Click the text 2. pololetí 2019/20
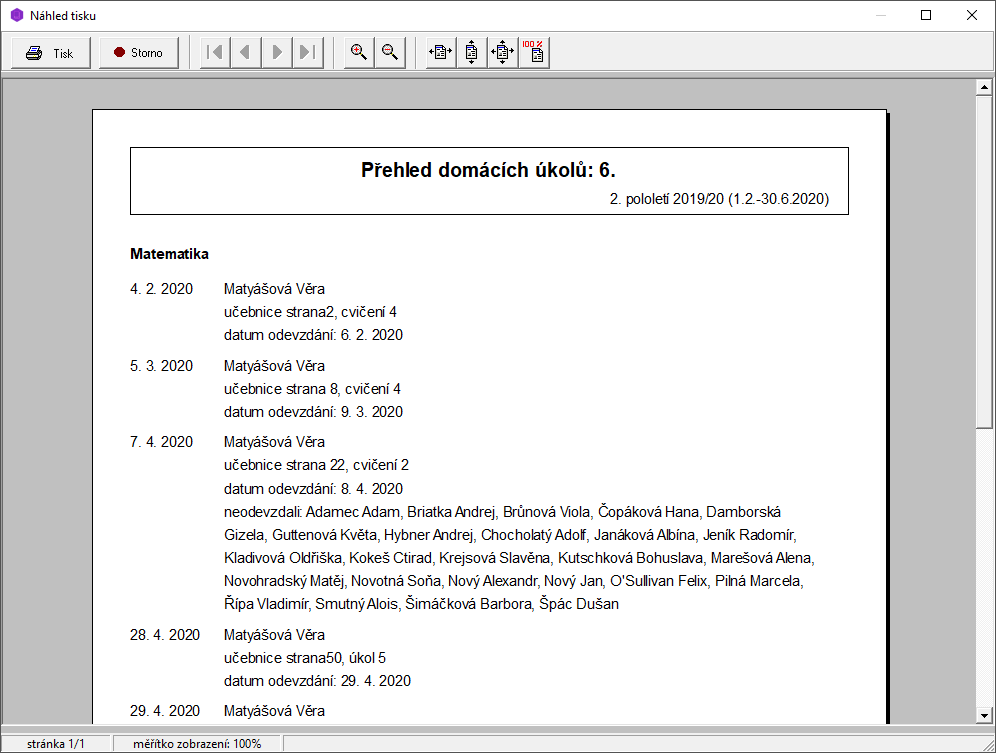 coord(666,199)
